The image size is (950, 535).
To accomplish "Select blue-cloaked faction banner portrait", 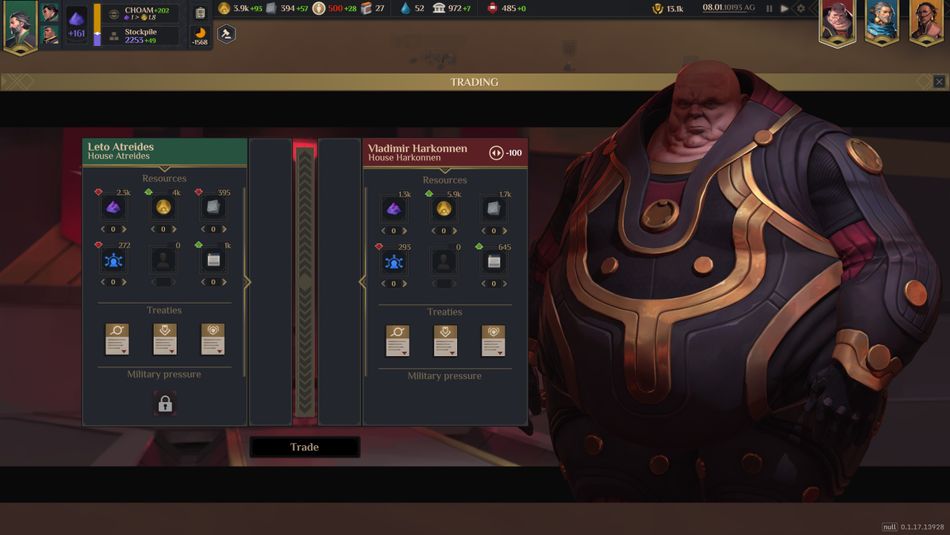I will [882, 23].
